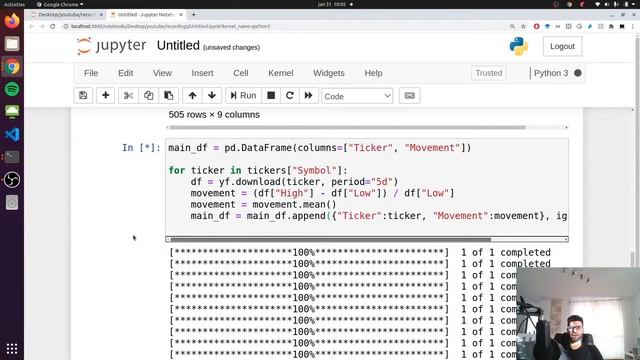This screenshot has height=360, width=640.
Task: Open Terminal from the dock
Action: click(x=12, y=157)
